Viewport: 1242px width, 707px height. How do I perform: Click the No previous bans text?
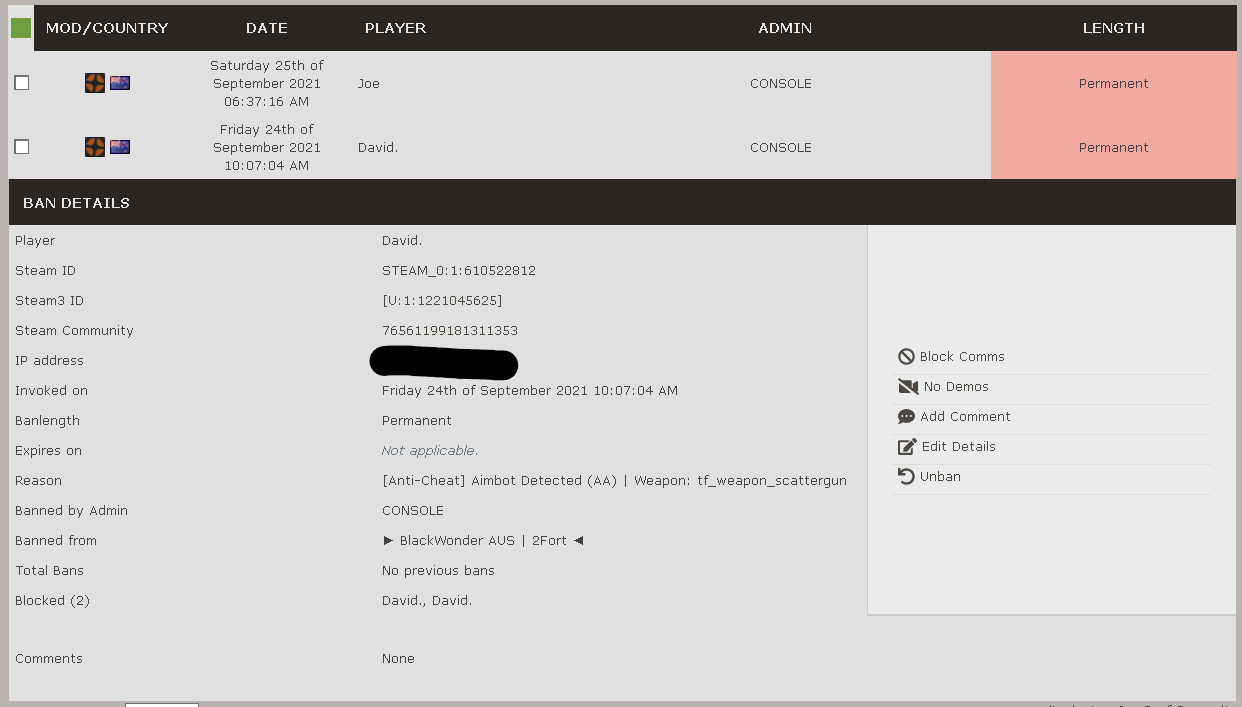point(438,570)
